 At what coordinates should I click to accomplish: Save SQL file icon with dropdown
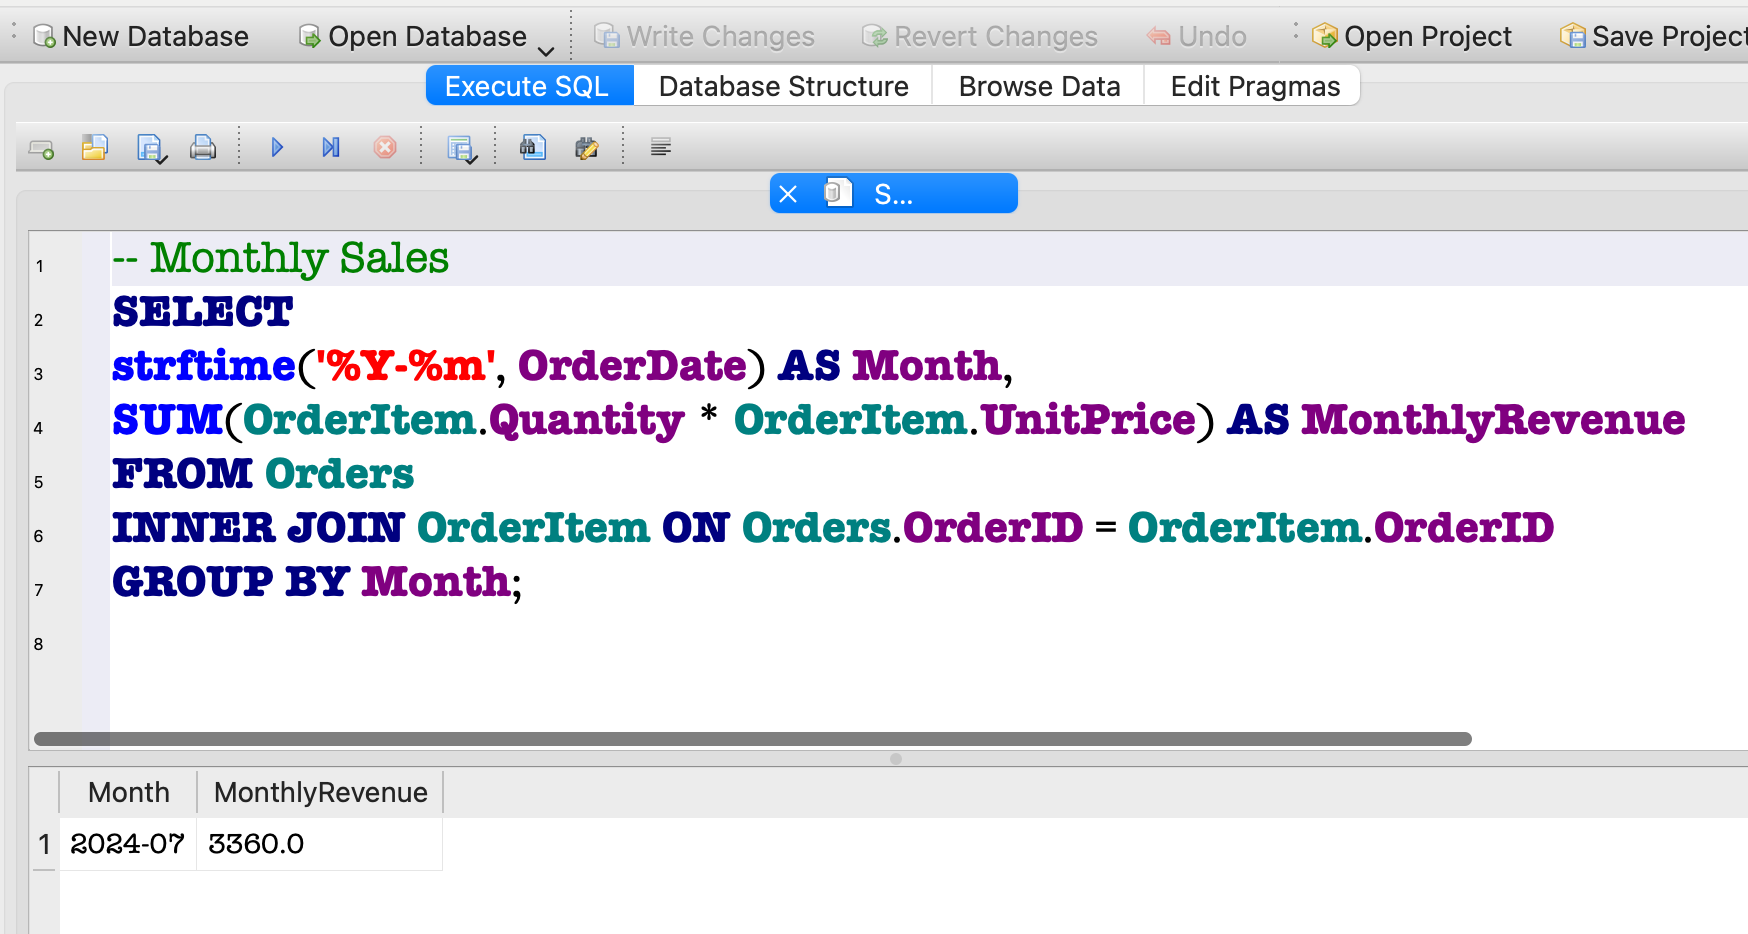tap(151, 149)
